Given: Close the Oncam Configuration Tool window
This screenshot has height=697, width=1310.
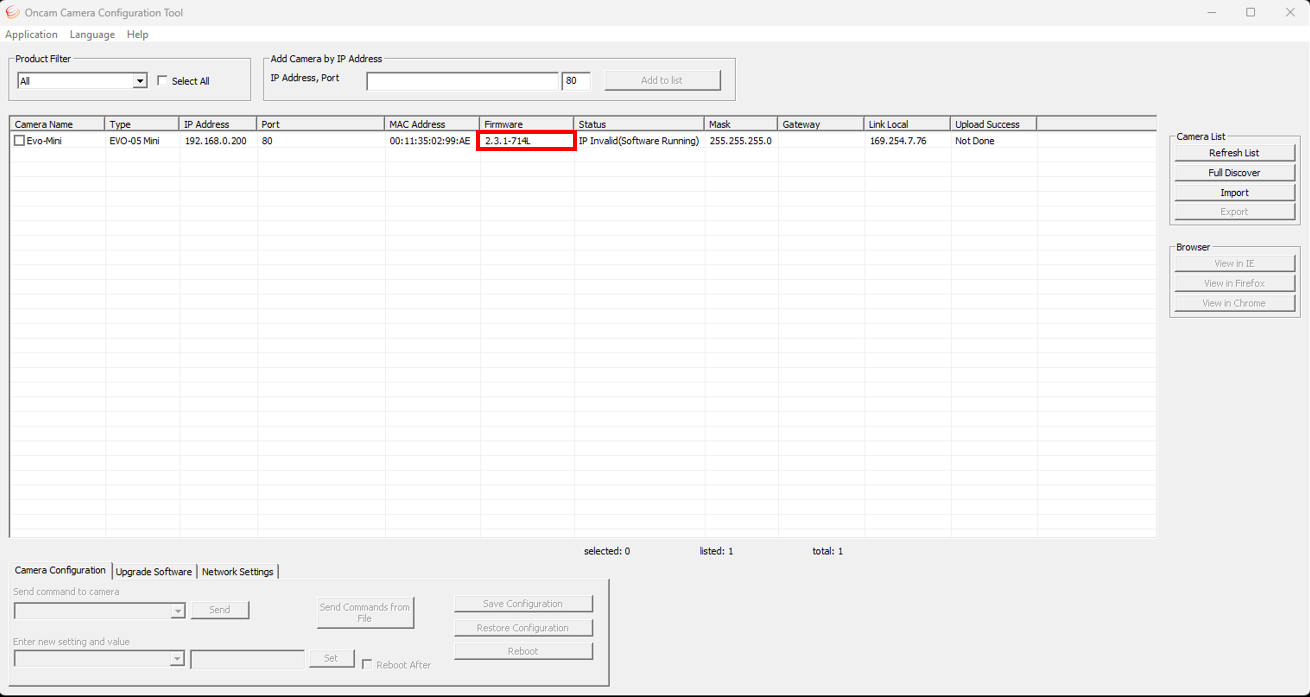Looking at the screenshot, I should [1290, 12].
